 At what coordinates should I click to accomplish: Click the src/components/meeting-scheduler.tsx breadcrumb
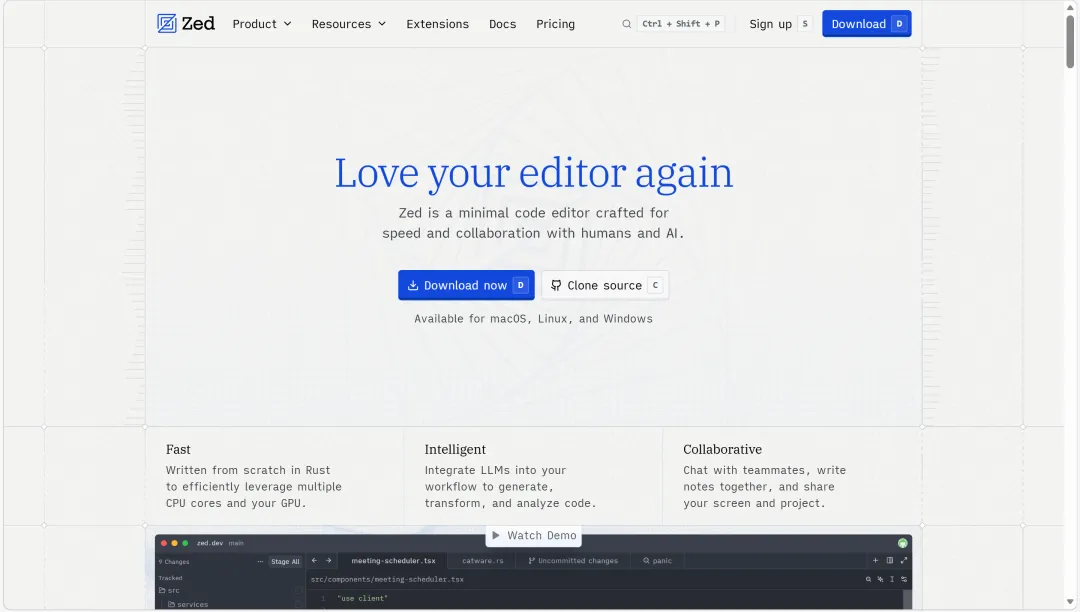387,580
